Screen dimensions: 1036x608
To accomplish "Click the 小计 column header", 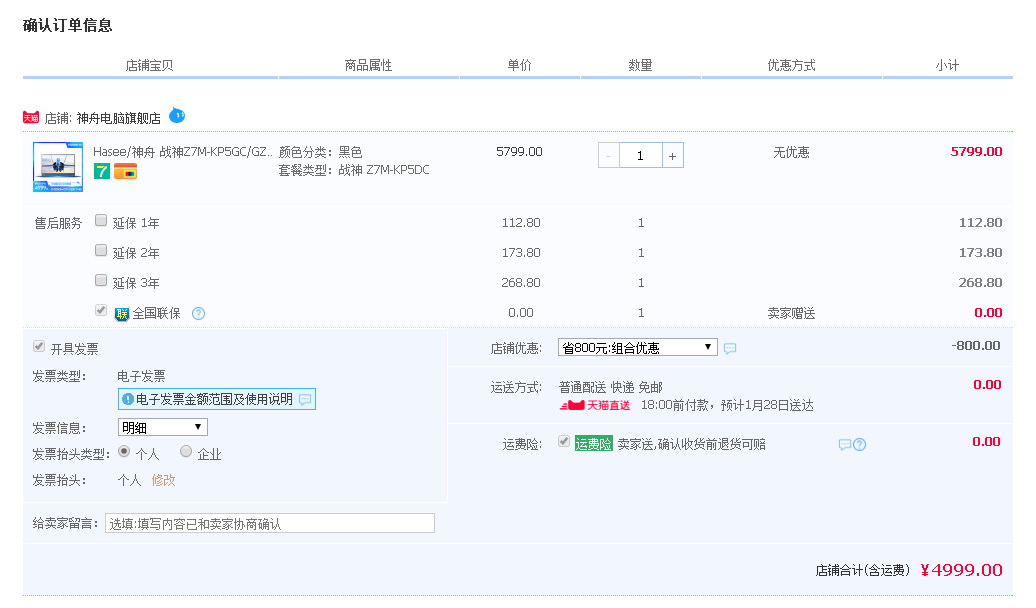I will pos(947,65).
